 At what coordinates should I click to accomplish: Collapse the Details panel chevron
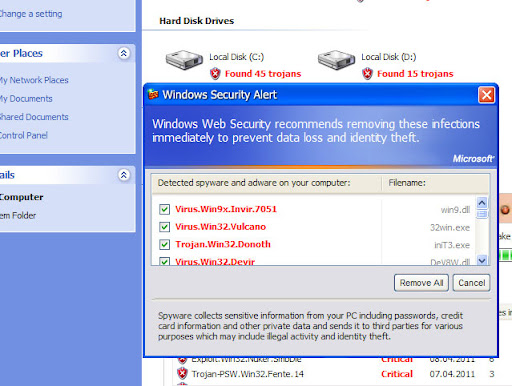coord(124,175)
